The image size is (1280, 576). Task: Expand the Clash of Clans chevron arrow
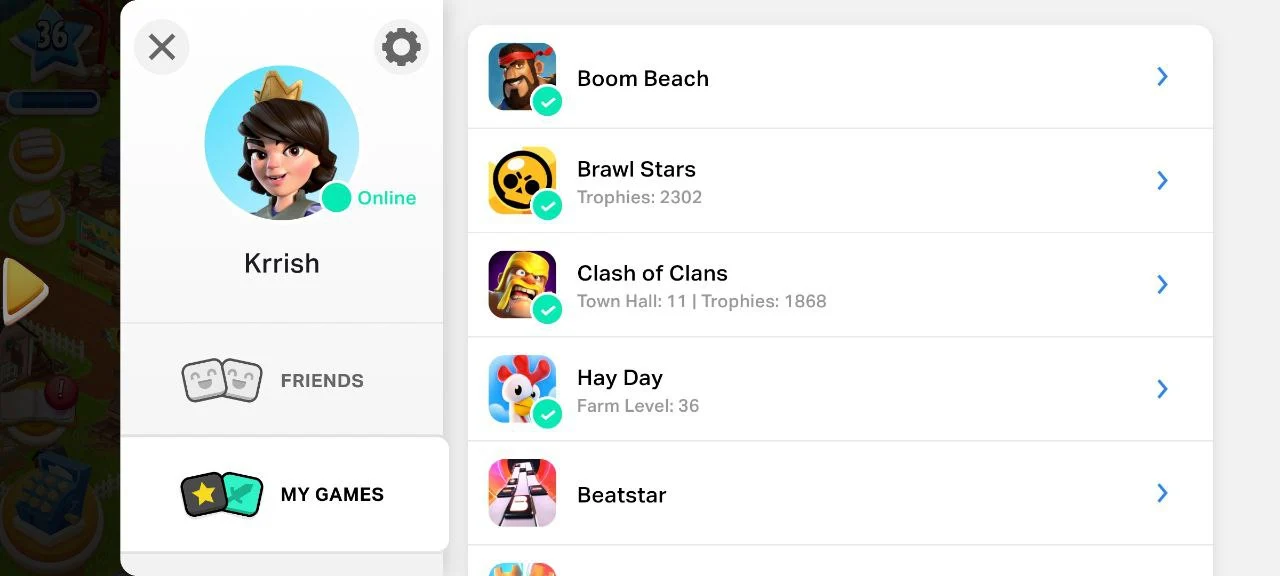point(1162,285)
